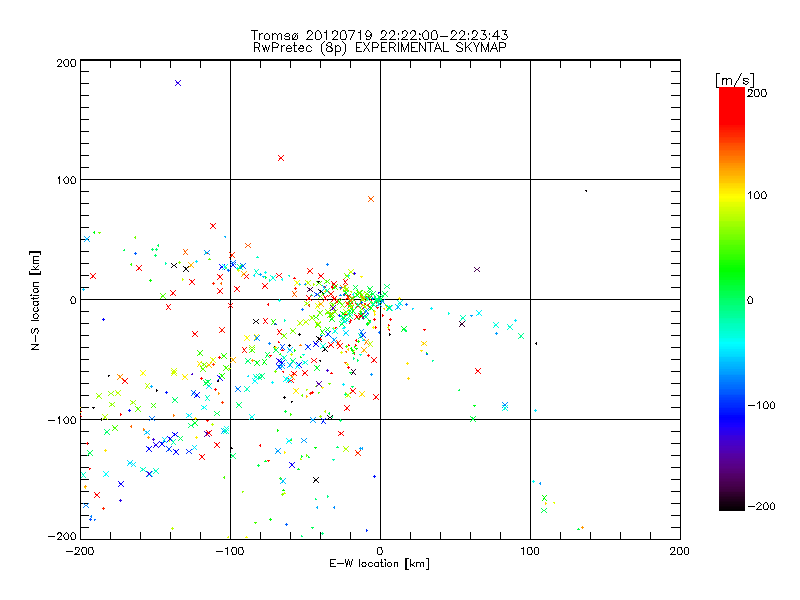800x600 pixels.
Task: Click the orange cross marker just below 100 km line
Action: 371,199
